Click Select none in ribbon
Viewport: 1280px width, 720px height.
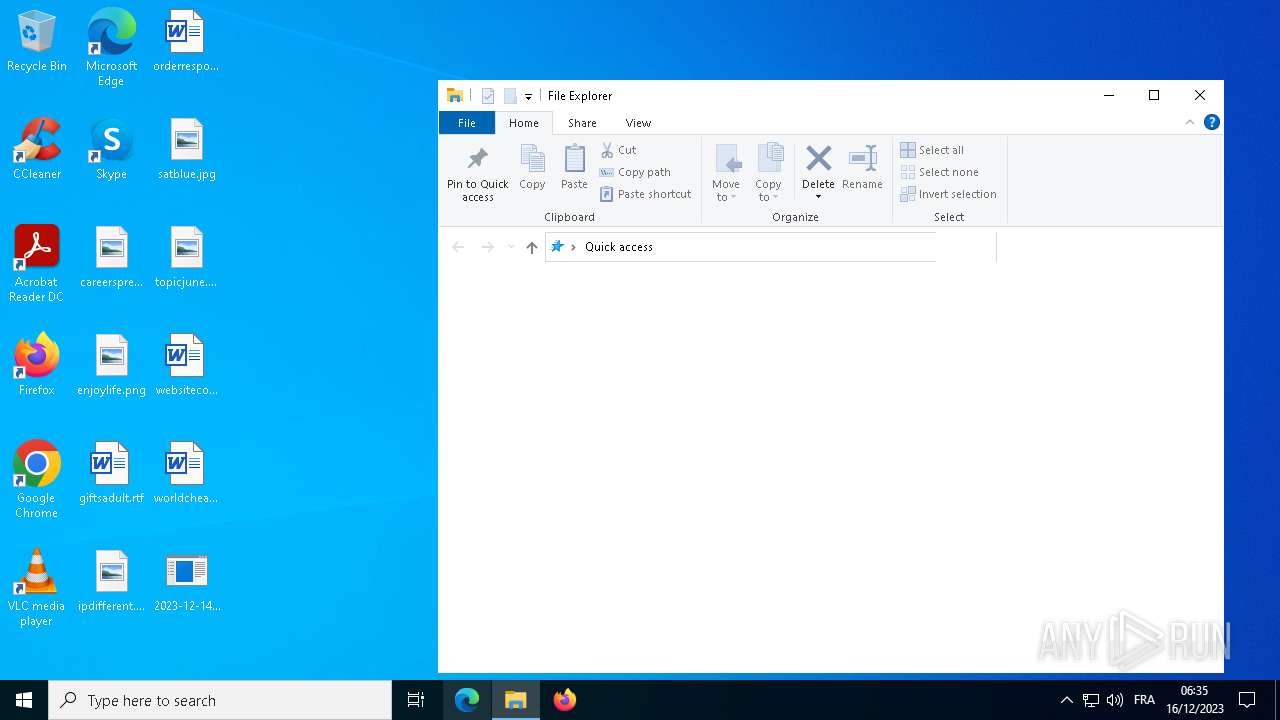(x=939, y=172)
